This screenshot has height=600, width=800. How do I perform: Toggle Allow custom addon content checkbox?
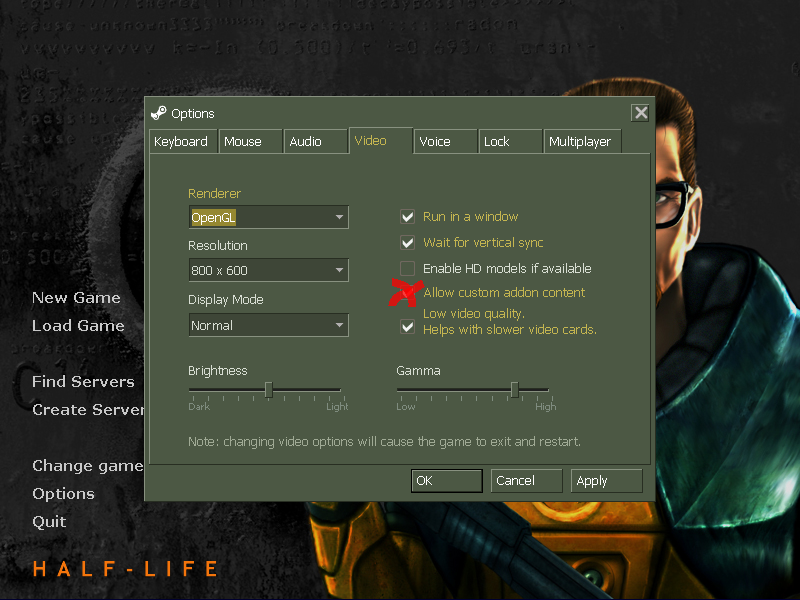click(x=407, y=293)
